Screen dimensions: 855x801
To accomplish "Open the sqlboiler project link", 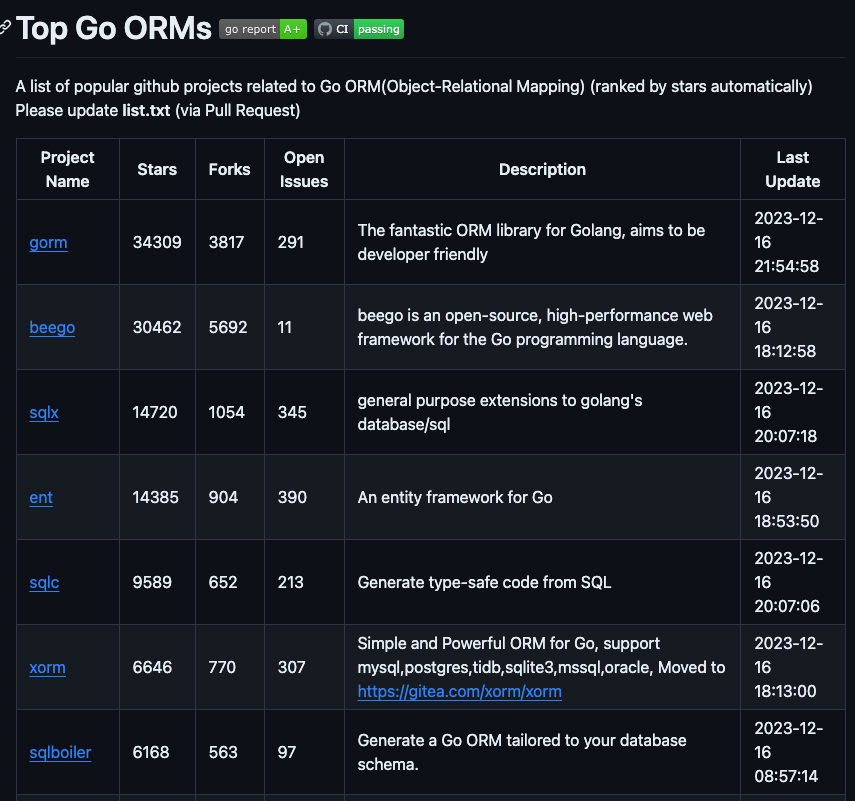I will pyautogui.click(x=60, y=752).
